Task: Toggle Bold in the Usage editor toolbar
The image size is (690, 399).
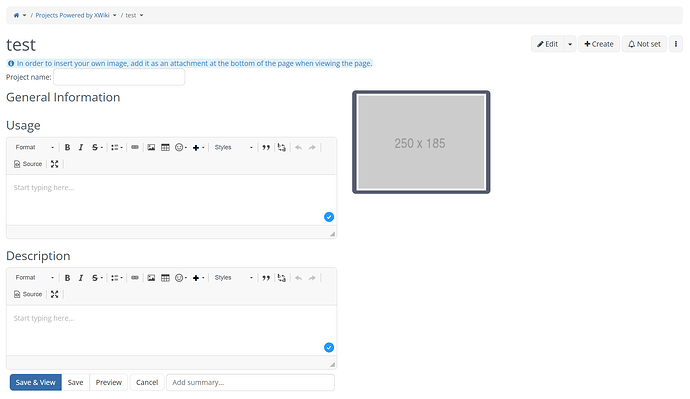Action: (67, 147)
